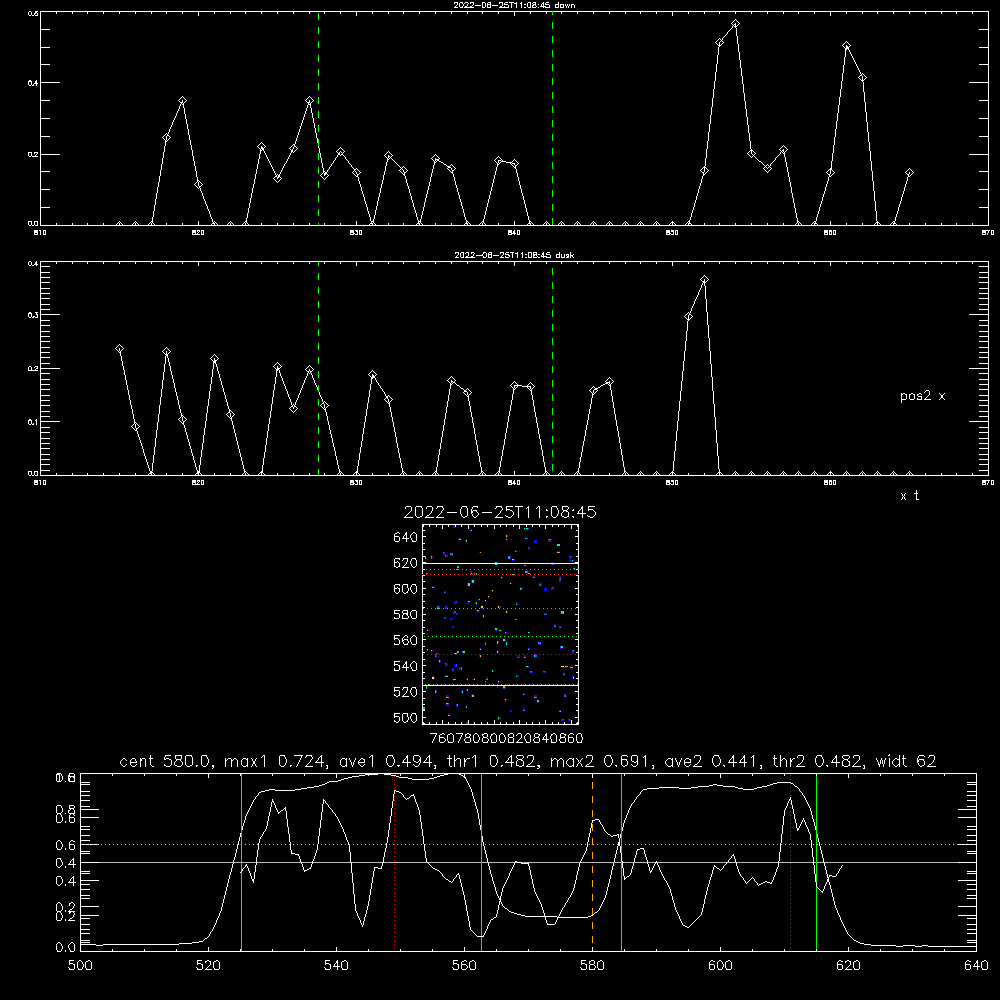This screenshot has width=1000, height=1000.
Task: Click the highest peak diamond in dusk plot
Action: 704,279
